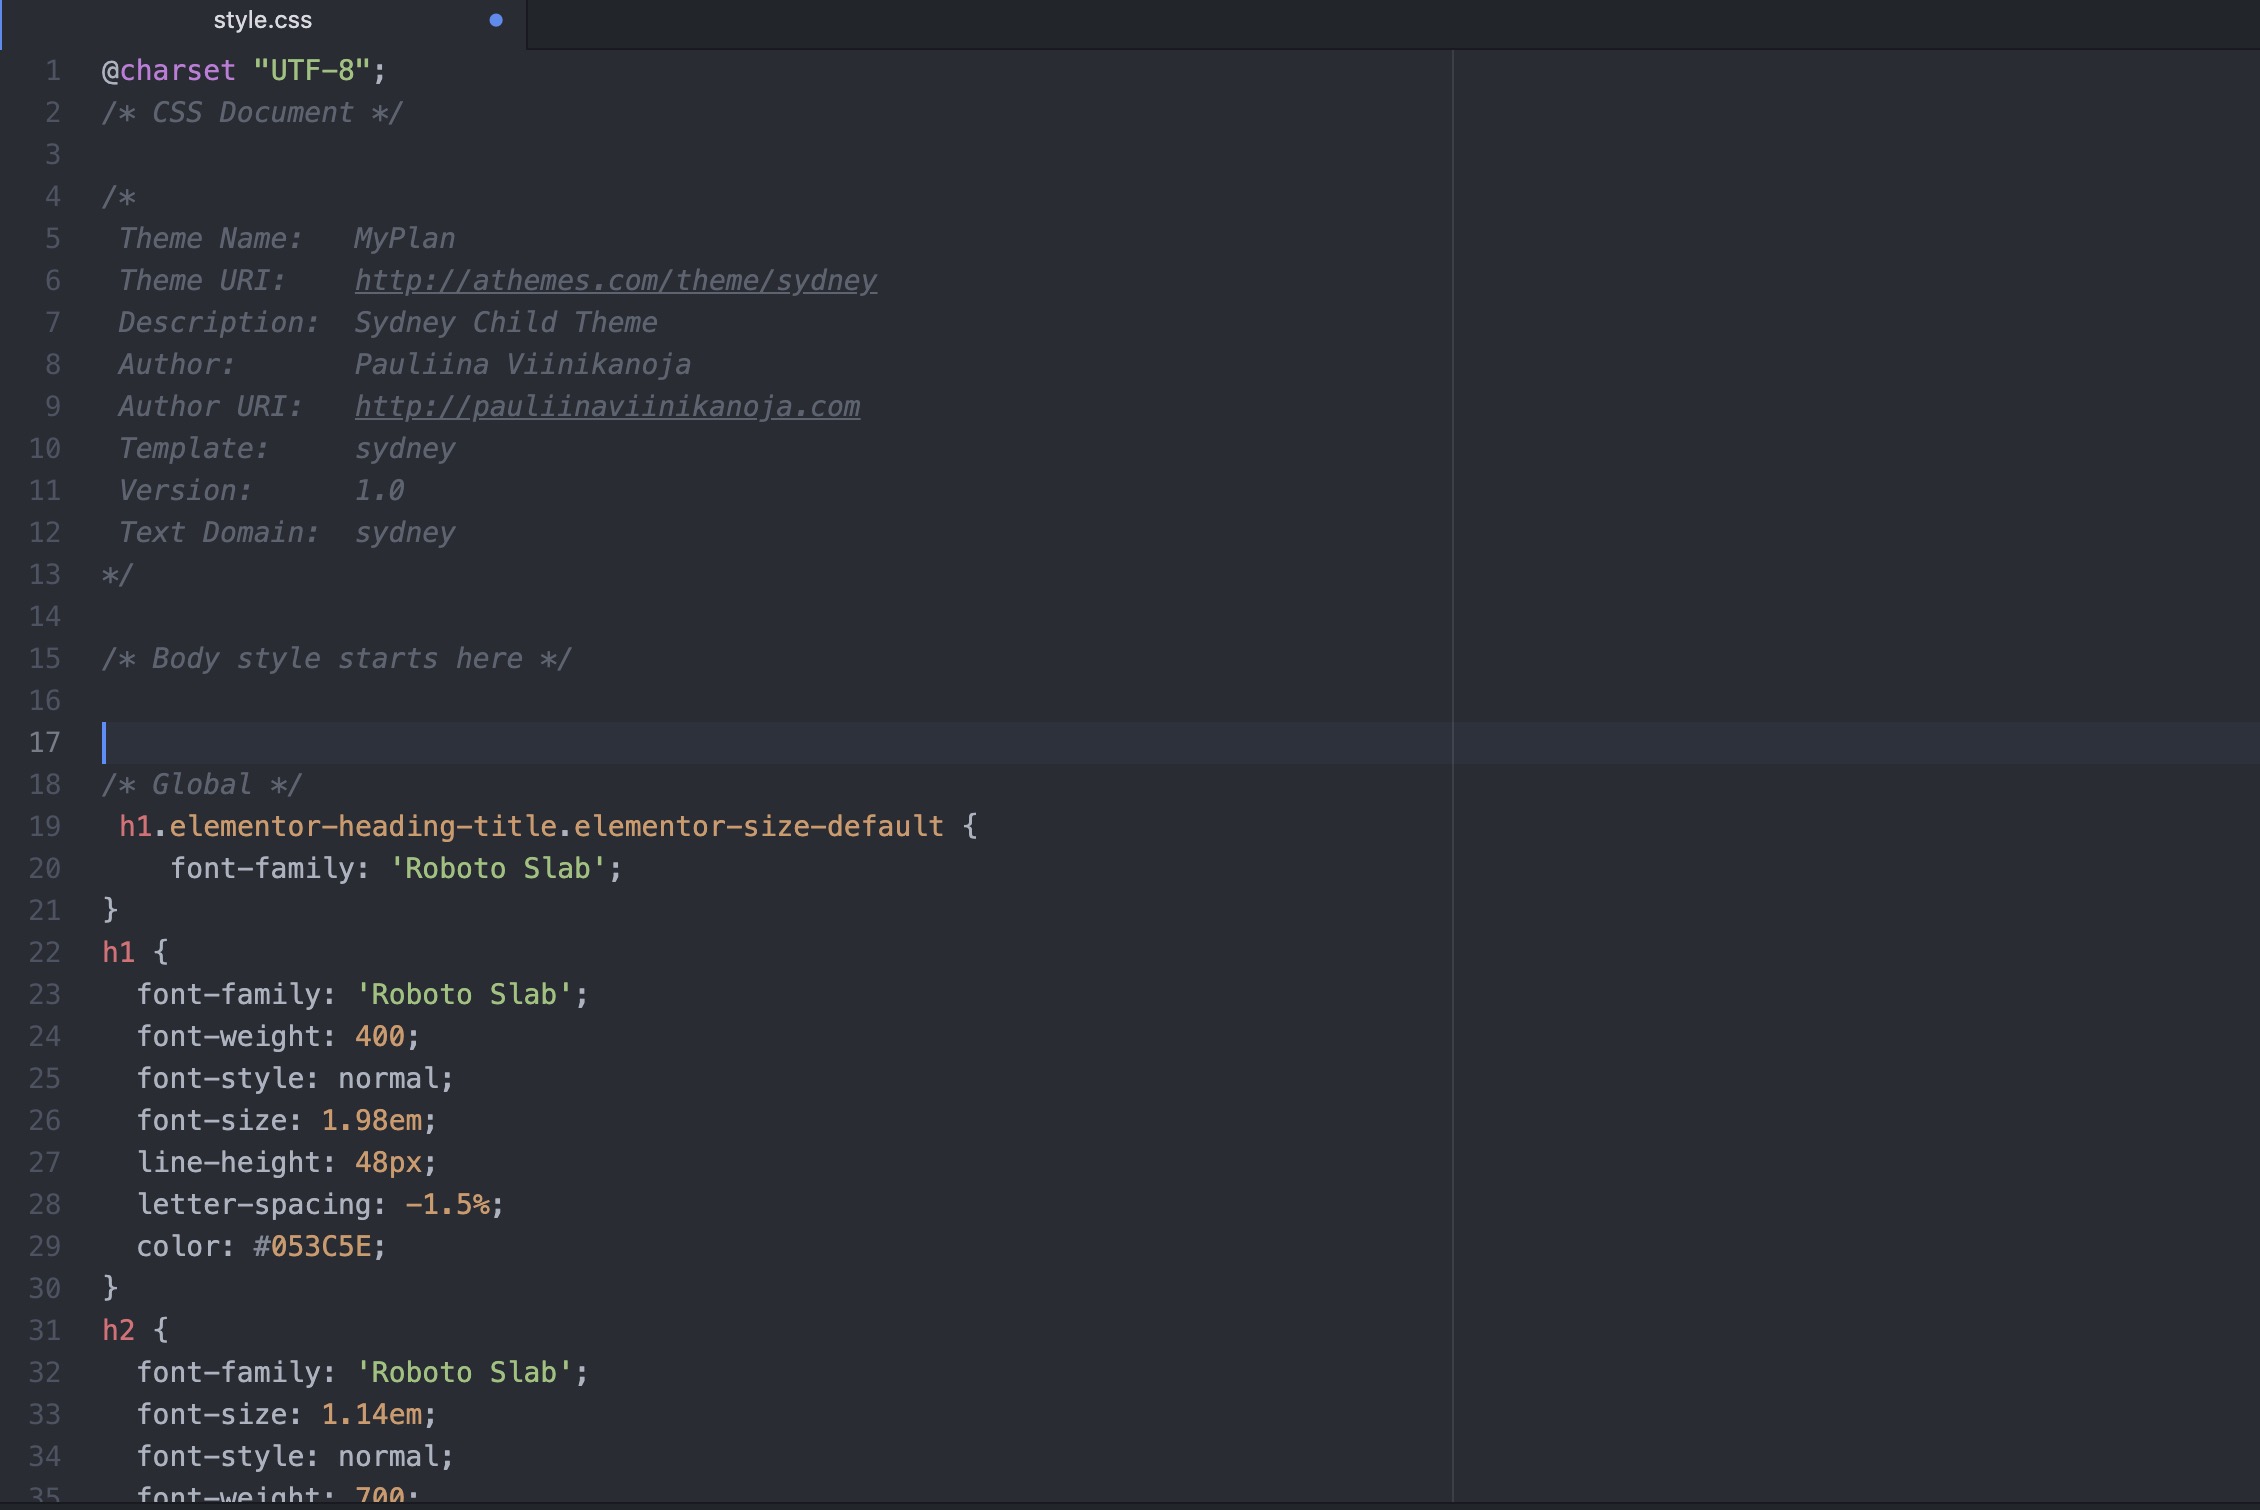
Task: Click 'Text Domain:' label on line 12
Action: [219, 533]
